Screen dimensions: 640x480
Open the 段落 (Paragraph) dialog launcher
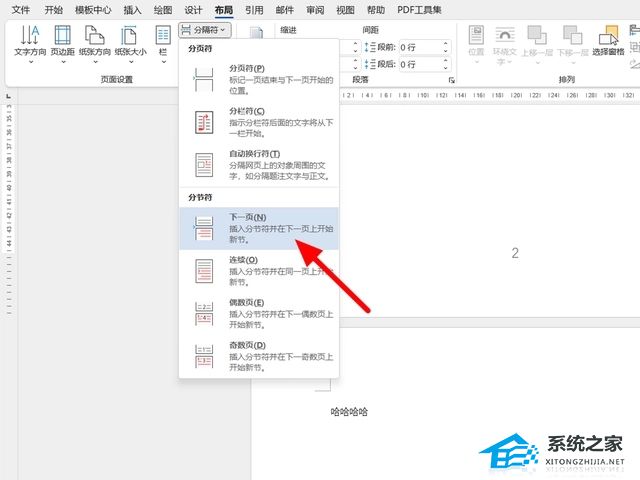click(x=452, y=79)
